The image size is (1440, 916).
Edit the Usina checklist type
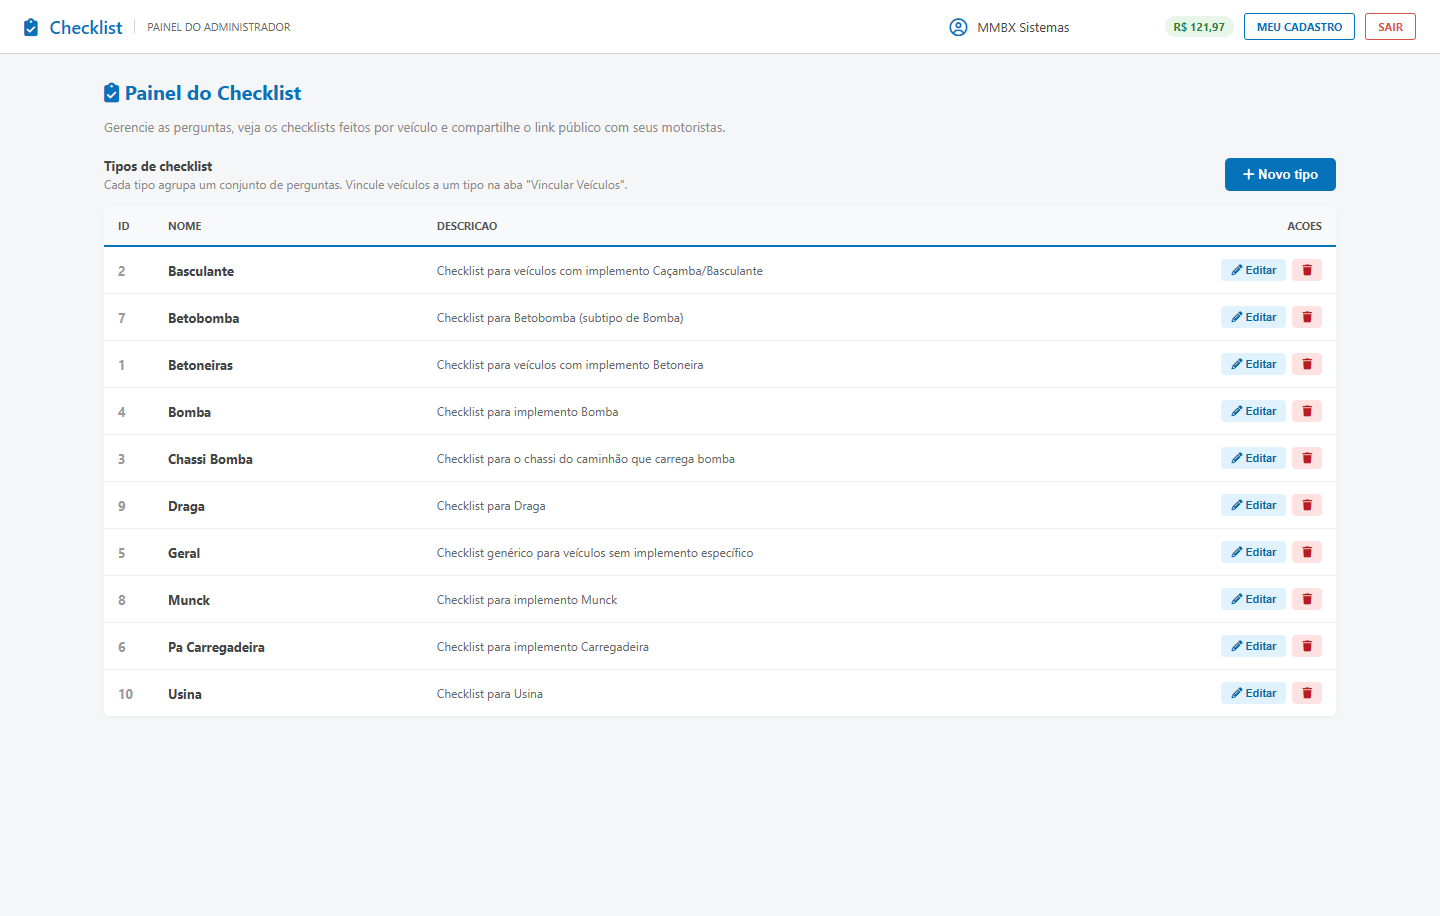[x=1253, y=693]
